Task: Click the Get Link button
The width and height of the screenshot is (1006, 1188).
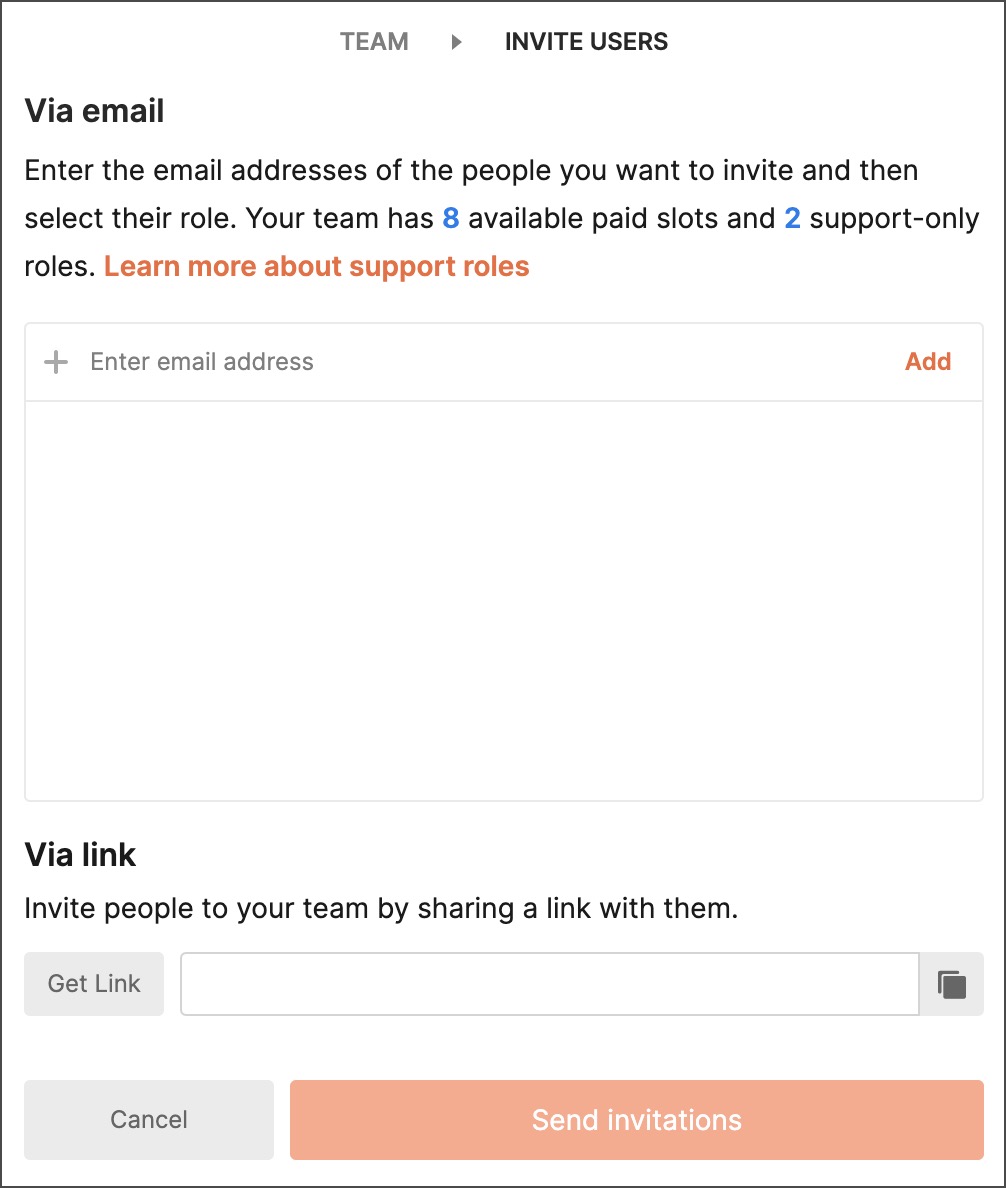Action: click(94, 984)
